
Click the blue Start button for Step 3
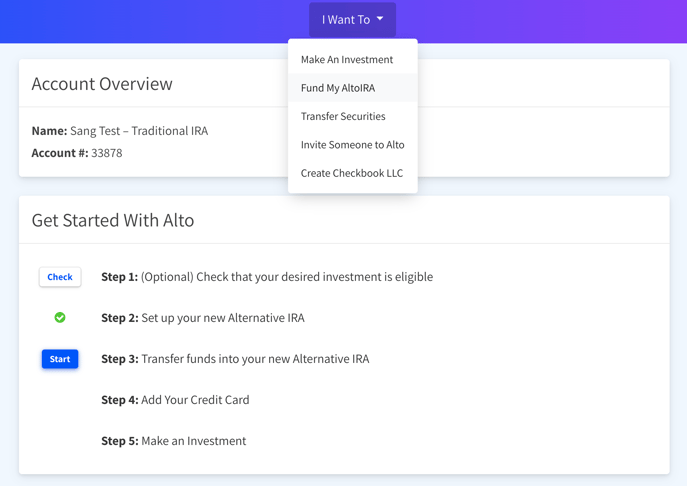pyautogui.click(x=60, y=359)
